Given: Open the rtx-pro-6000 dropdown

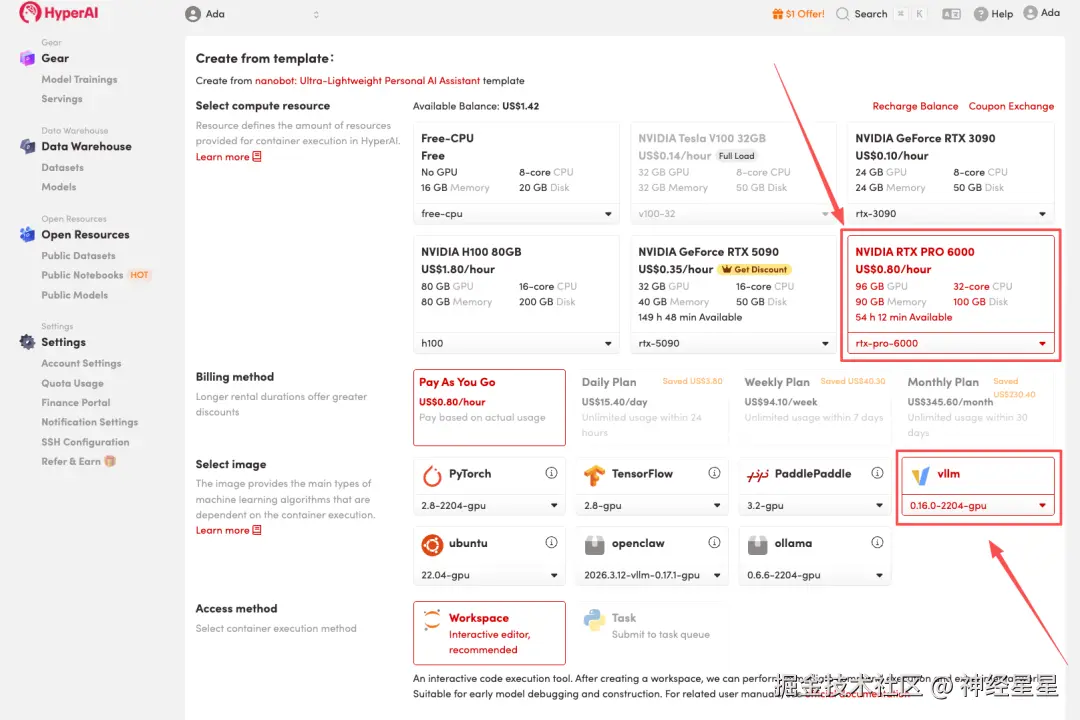Looking at the screenshot, I should coord(951,343).
